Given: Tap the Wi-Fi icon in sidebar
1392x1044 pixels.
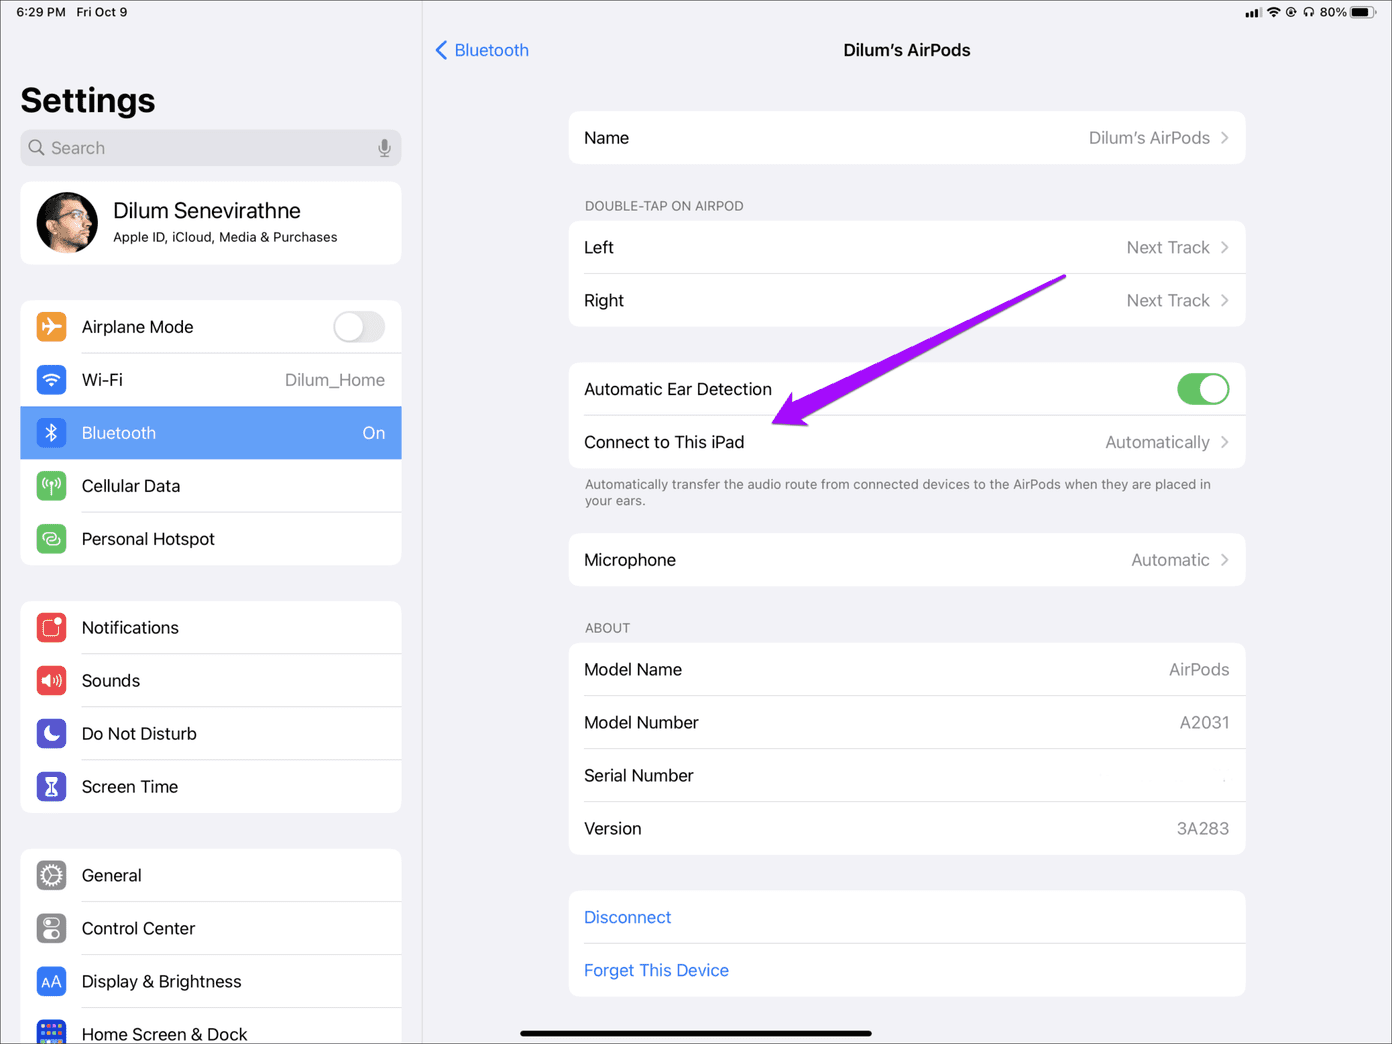Looking at the screenshot, I should (51, 380).
